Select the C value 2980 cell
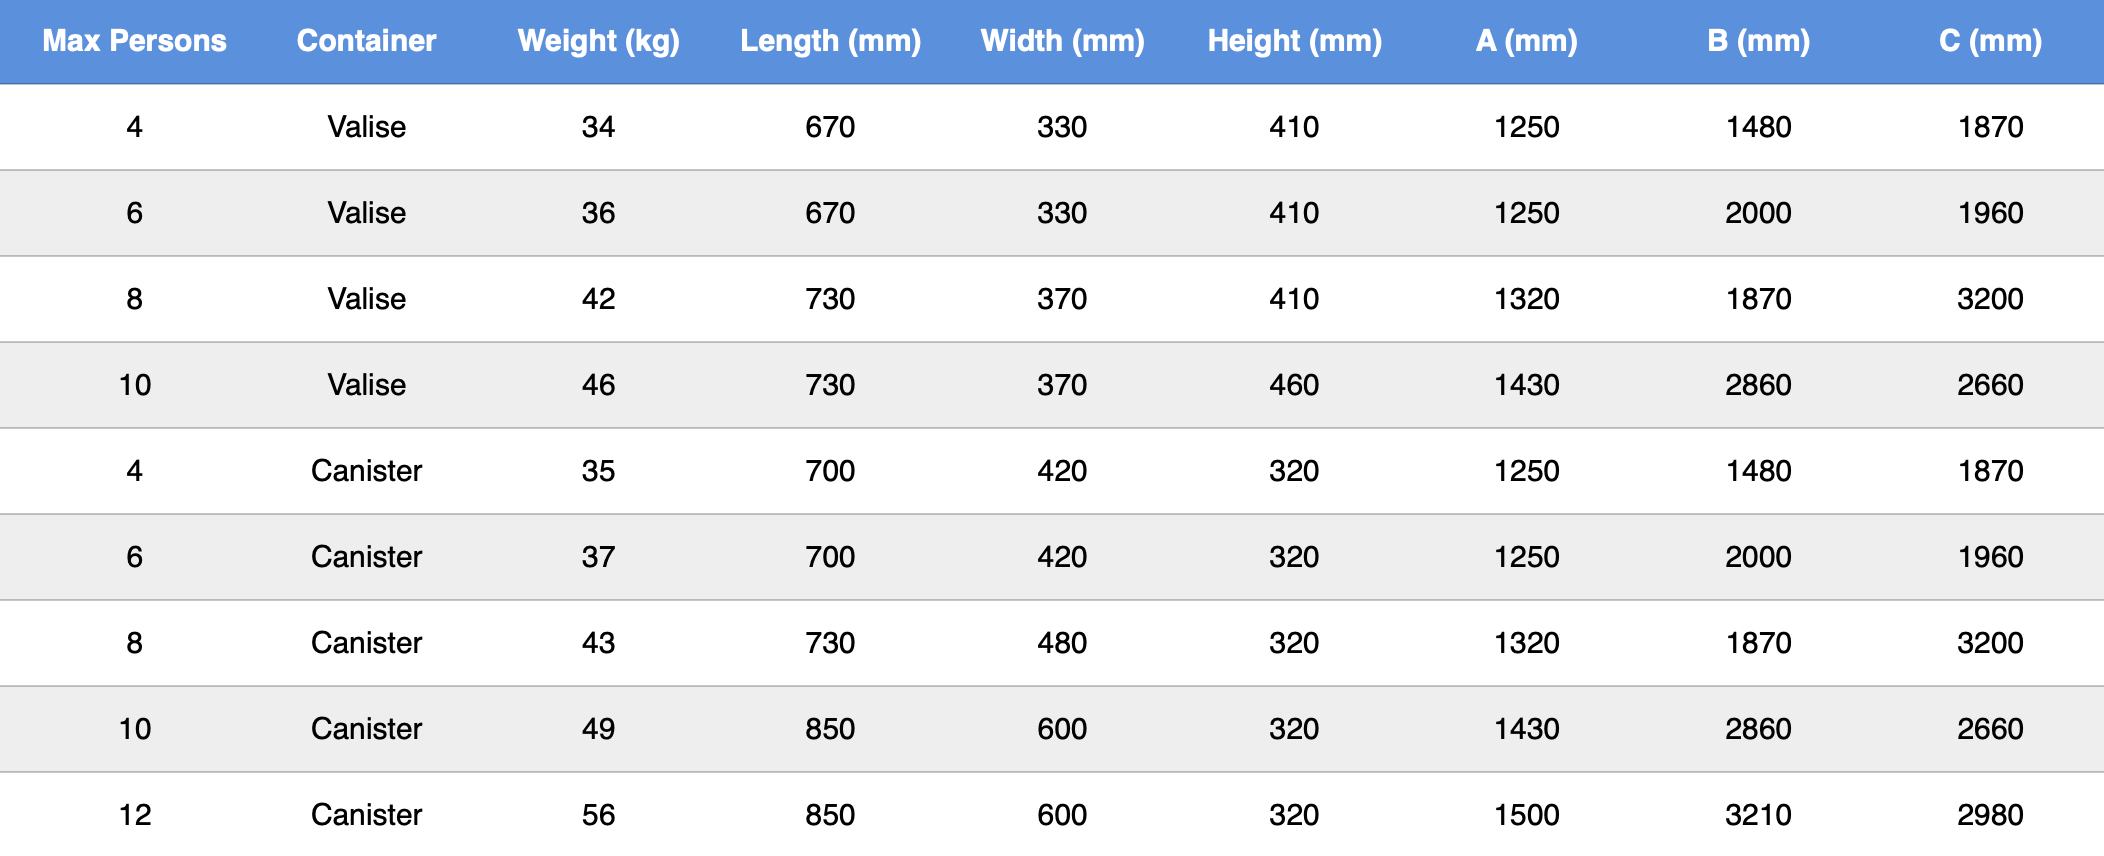The width and height of the screenshot is (2104, 856). click(x=1990, y=815)
